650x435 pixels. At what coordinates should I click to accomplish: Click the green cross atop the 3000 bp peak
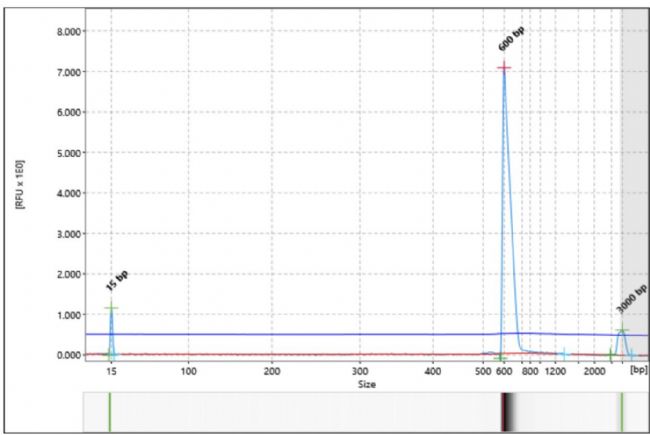[621, 331]
